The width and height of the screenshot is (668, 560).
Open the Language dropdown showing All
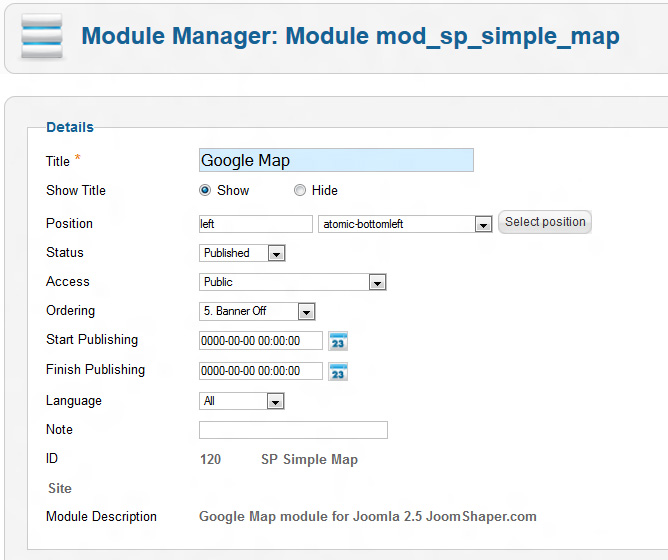[x=275, y=401]
